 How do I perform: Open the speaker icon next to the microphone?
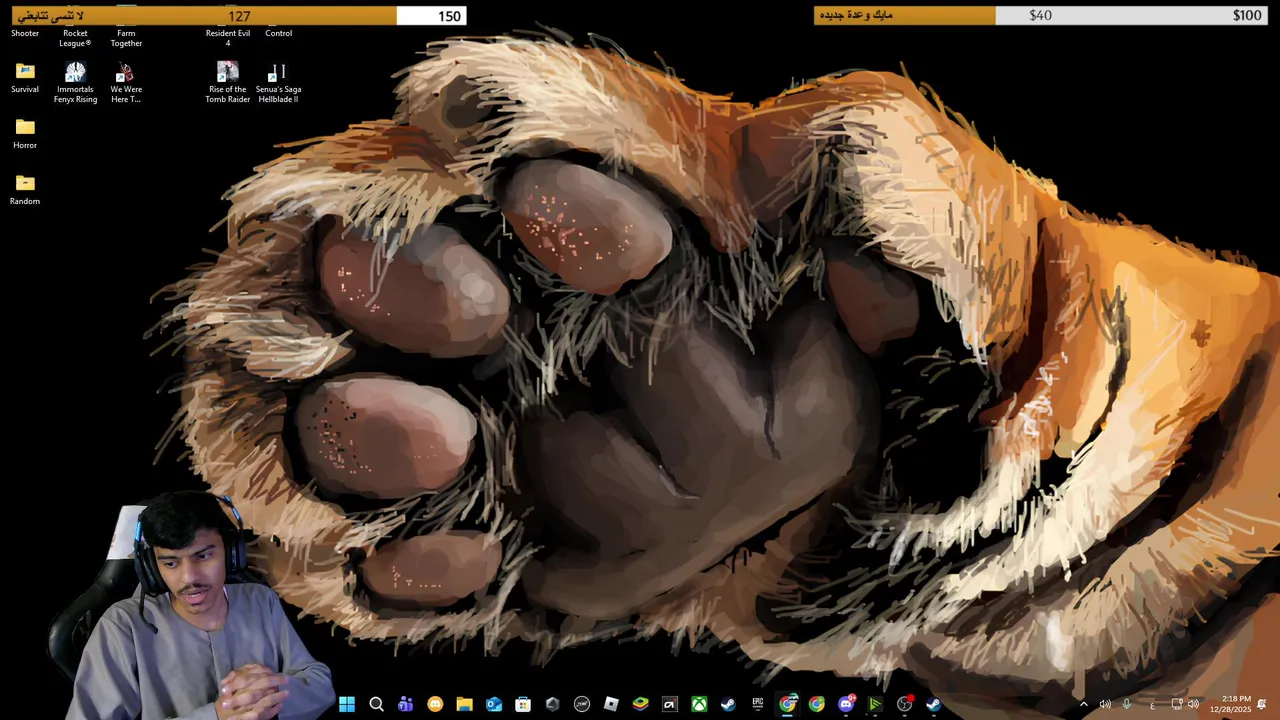pyautogui.click(x=1105, y=704)
